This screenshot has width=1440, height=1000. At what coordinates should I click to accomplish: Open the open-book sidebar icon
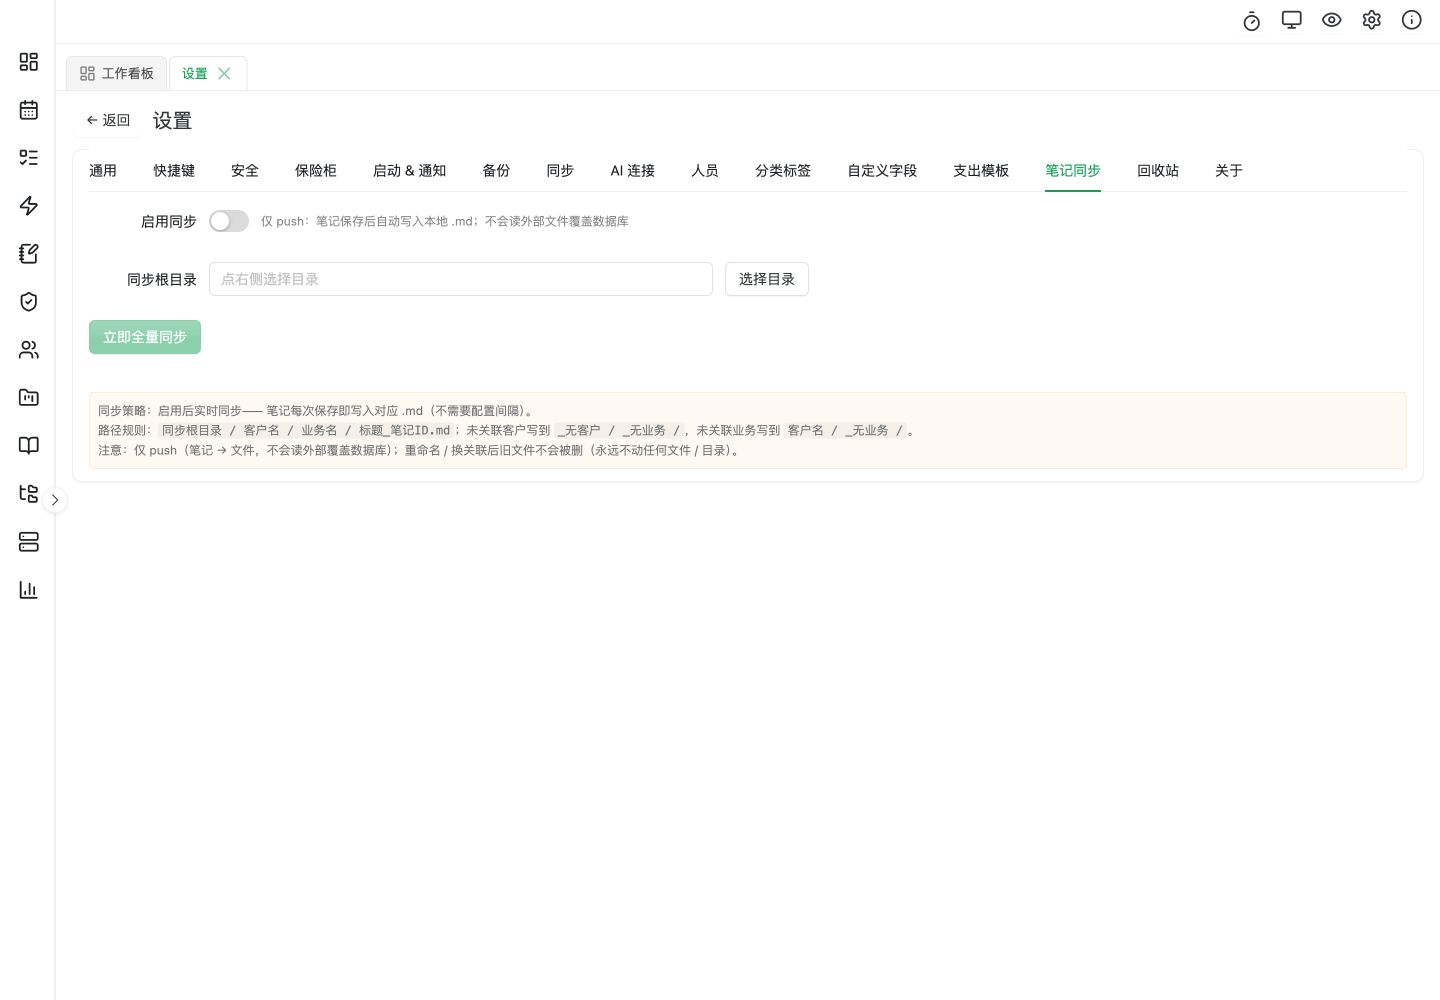point(29,446)
